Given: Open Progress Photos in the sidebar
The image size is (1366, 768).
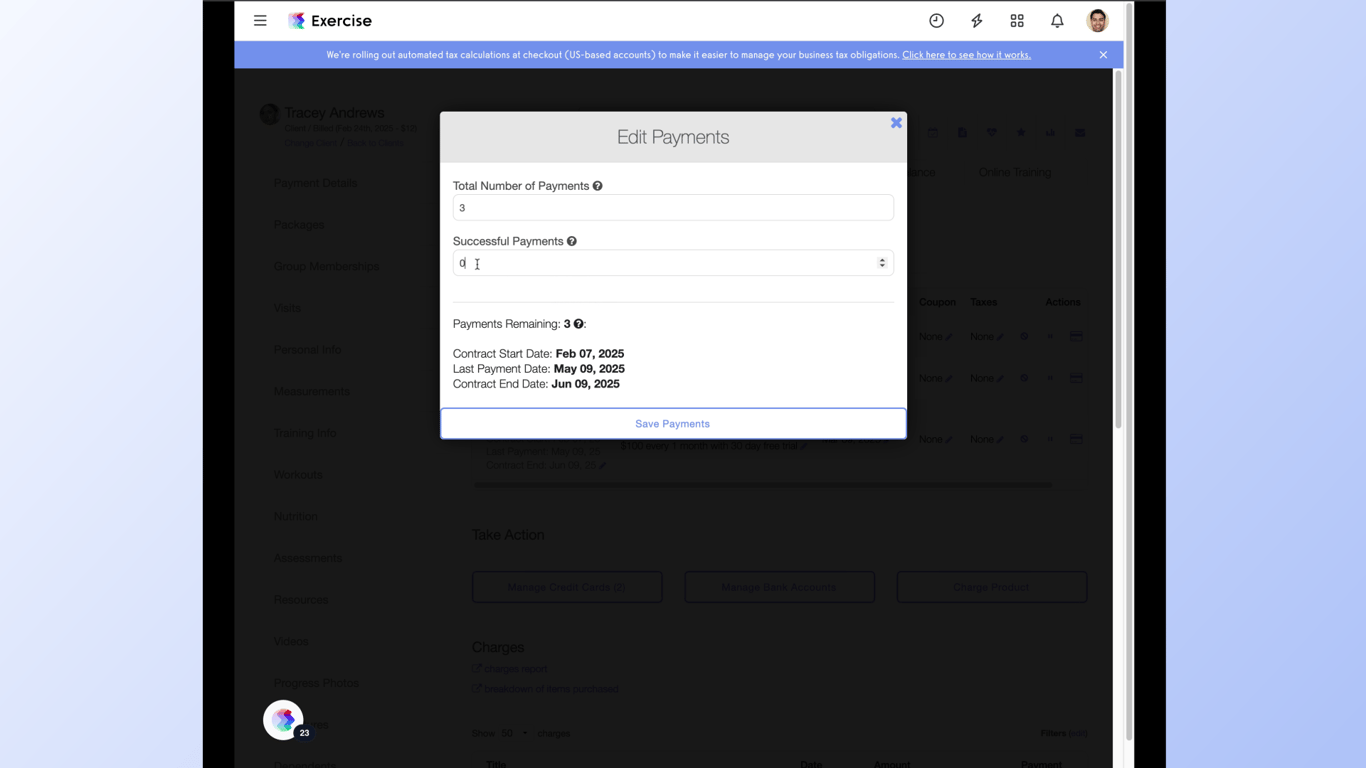Looking at the screenshot, I should point(316,683).
